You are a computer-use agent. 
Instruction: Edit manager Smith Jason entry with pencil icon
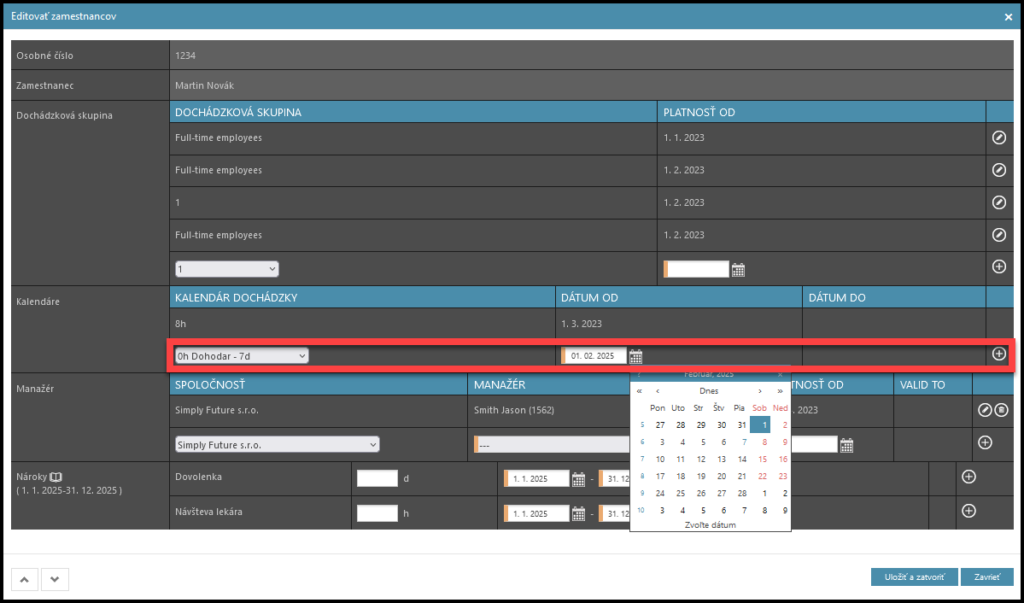pyautogui.click(x=984, y=409)
